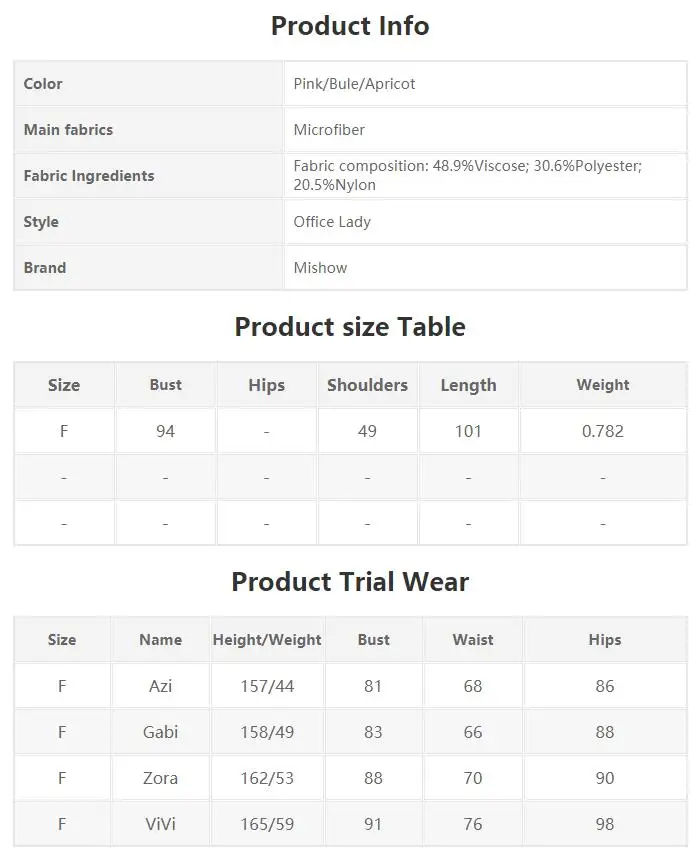Click the name Azi
Viewport: 700px width, 865px height.
[x=161, y=686]
